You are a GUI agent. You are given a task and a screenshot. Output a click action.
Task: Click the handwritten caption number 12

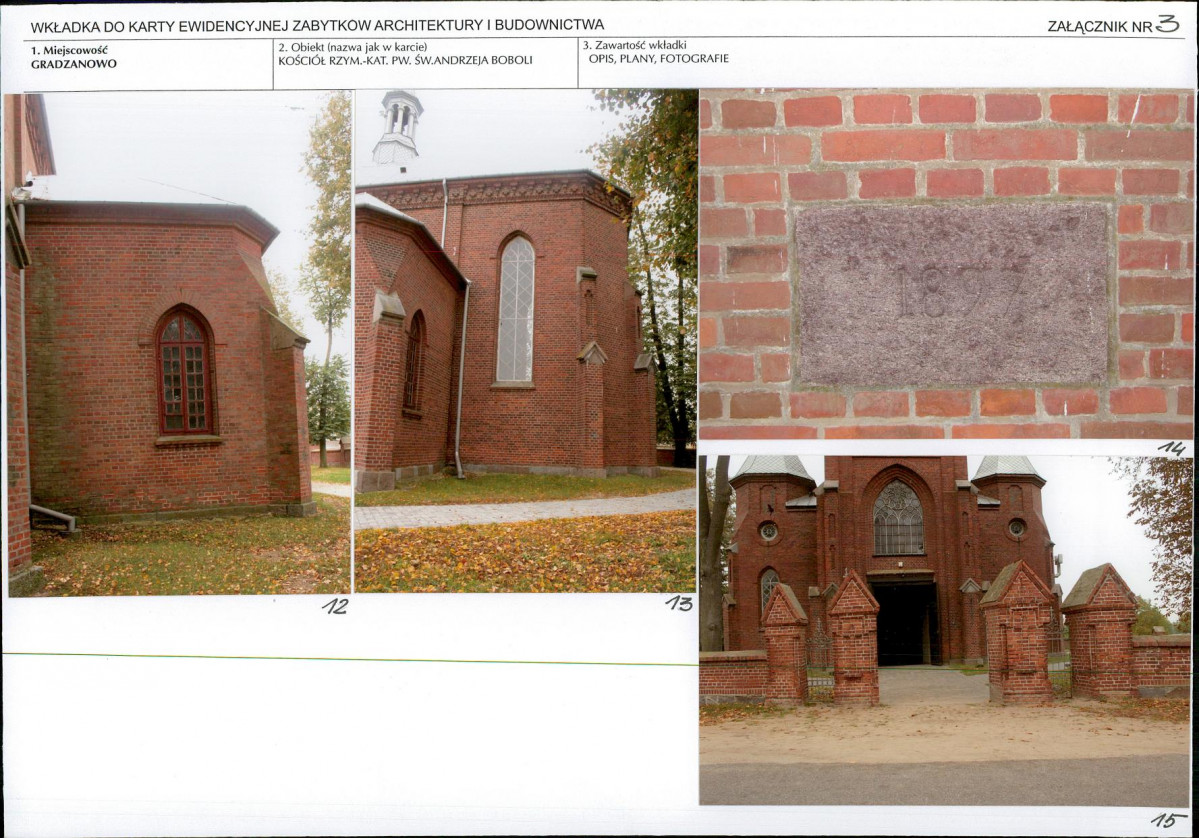click(x=335, y=606)
